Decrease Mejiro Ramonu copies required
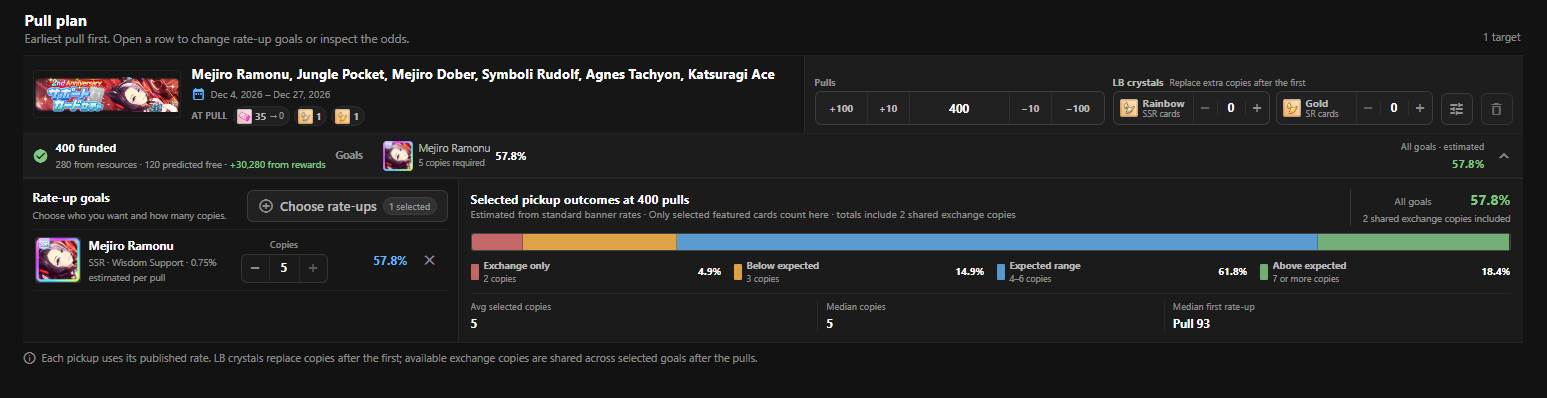Image resolution: width=1547 pixels, height=398 pixels. tap(255, 267)
